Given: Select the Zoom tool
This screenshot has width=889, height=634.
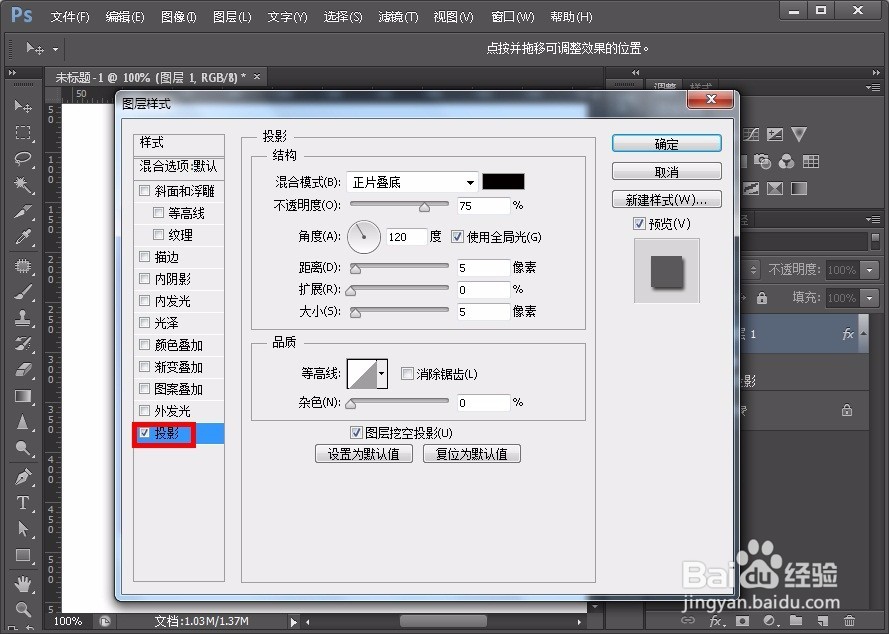Looking at the screenshot, I should pyautogui.click(x=23, y=609).
